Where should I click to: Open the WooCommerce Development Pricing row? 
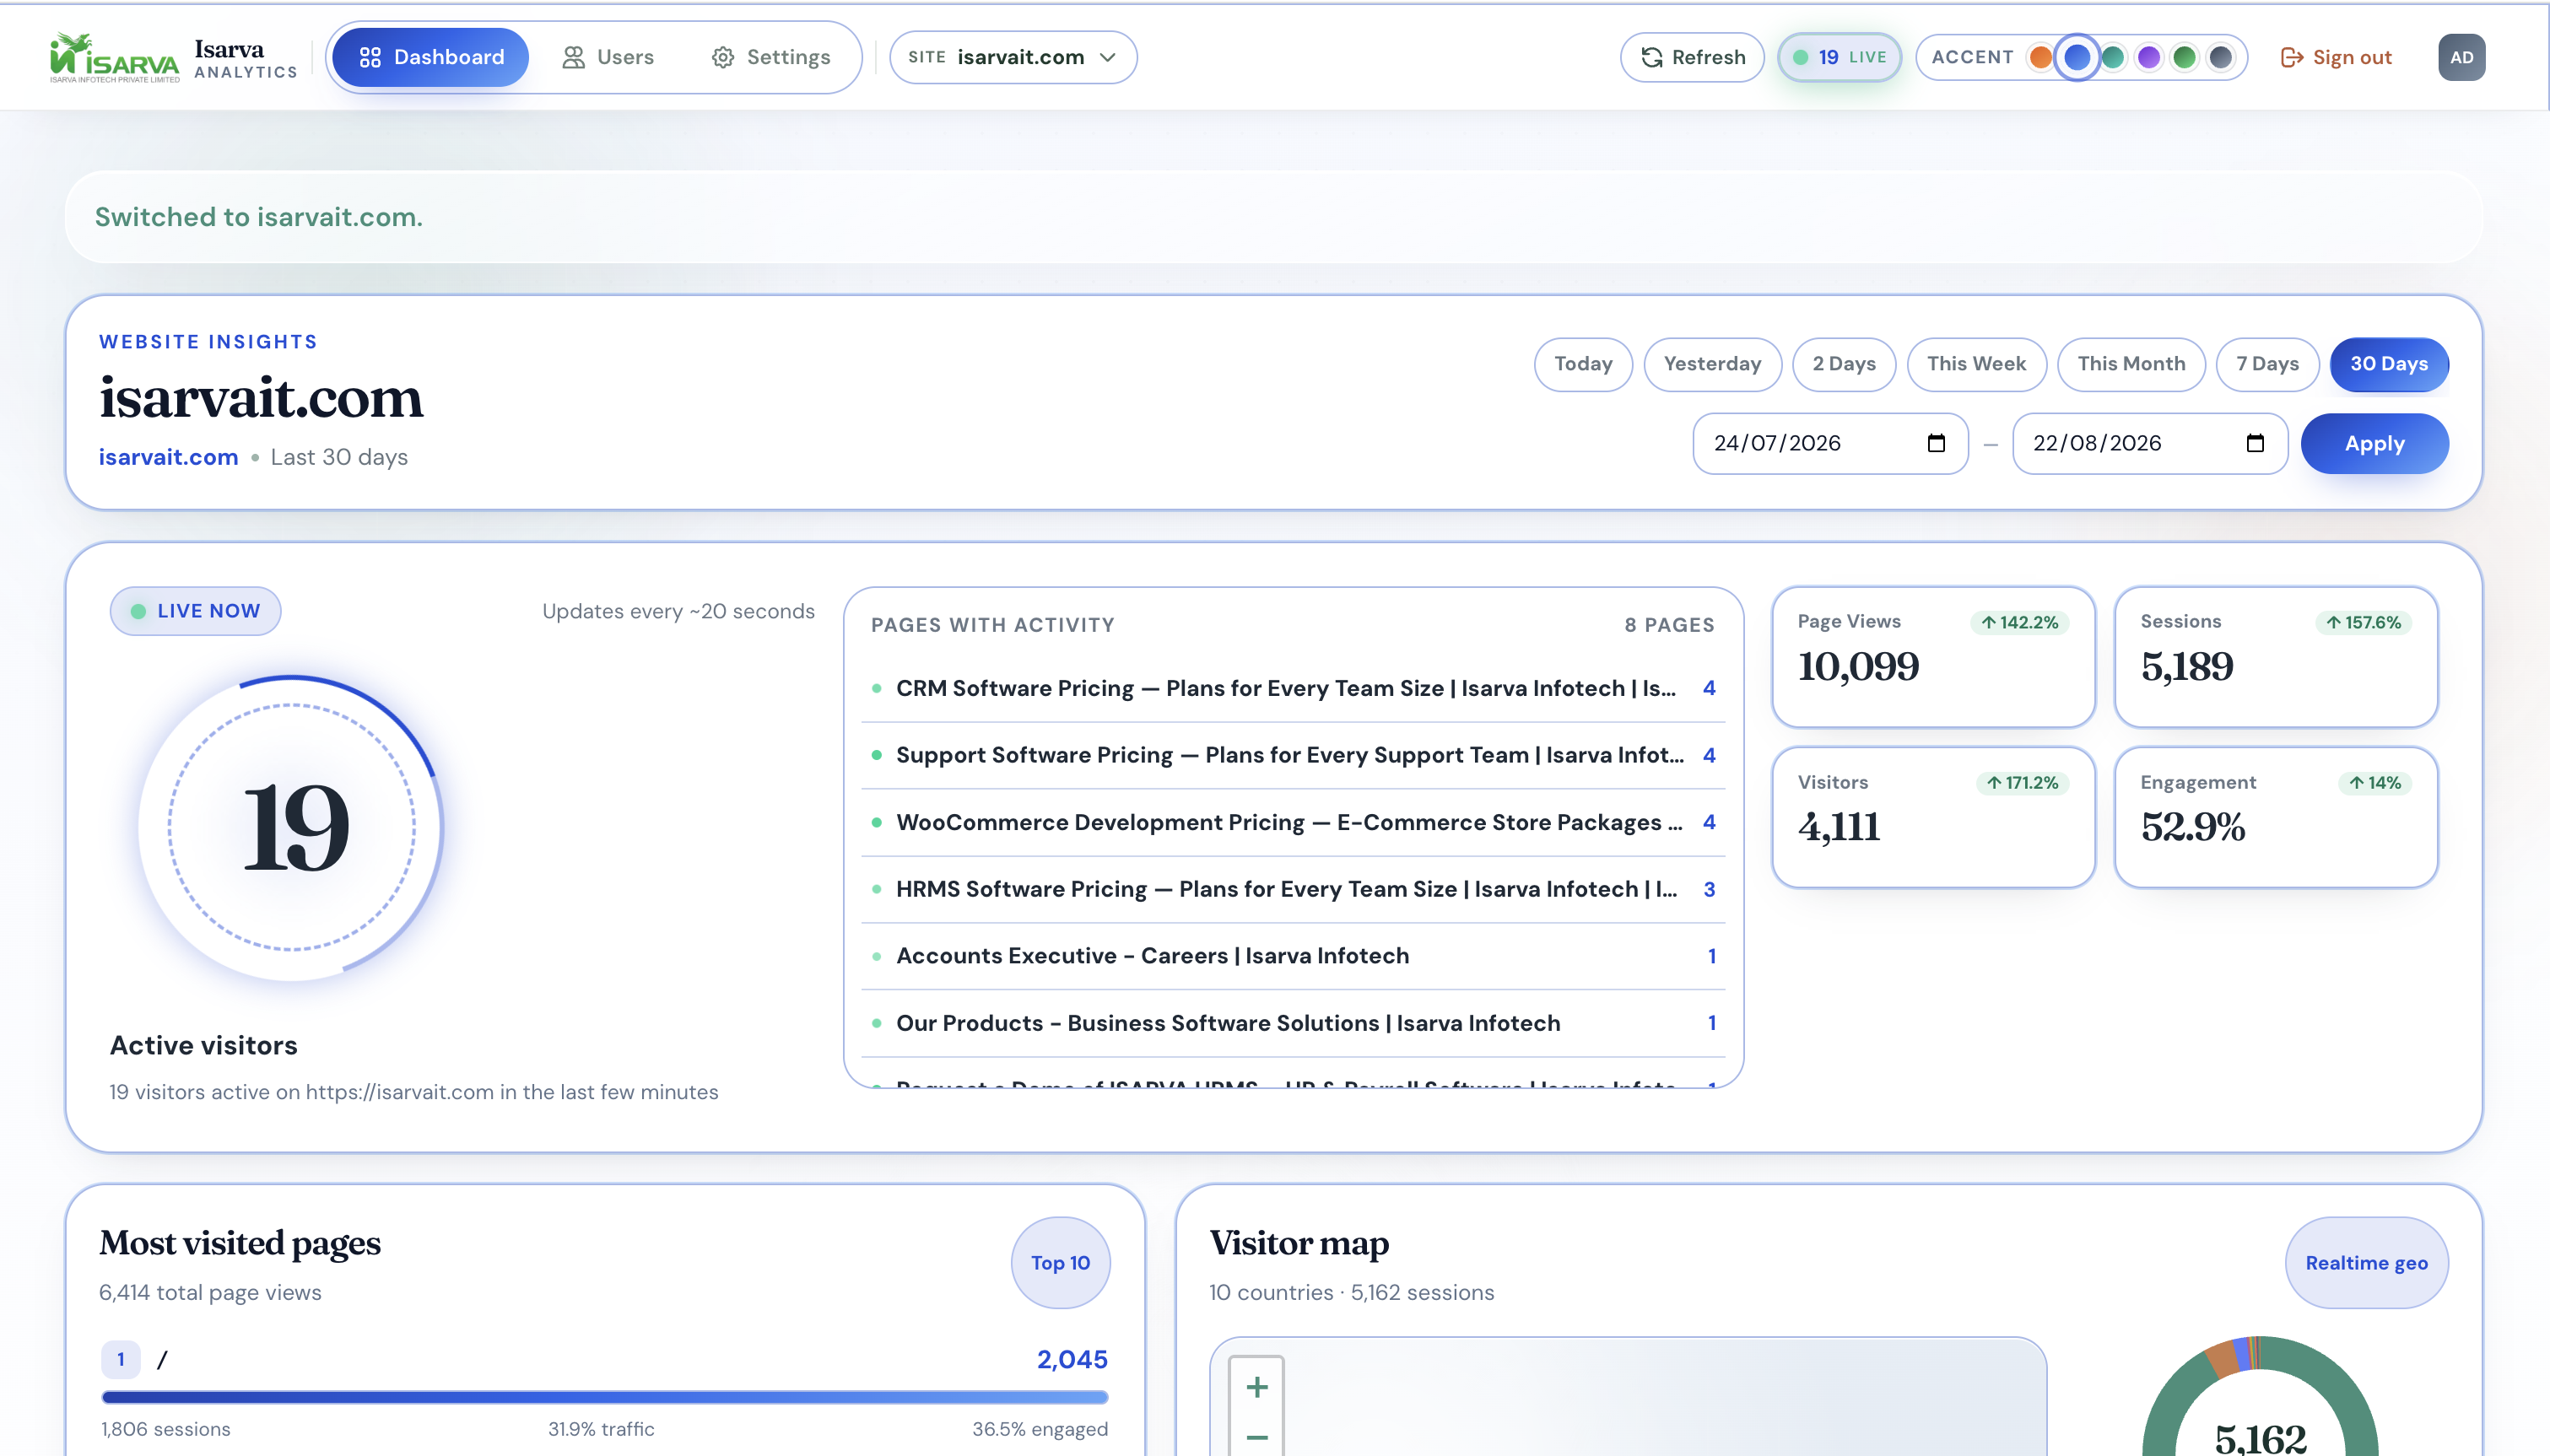point(1293,822)
